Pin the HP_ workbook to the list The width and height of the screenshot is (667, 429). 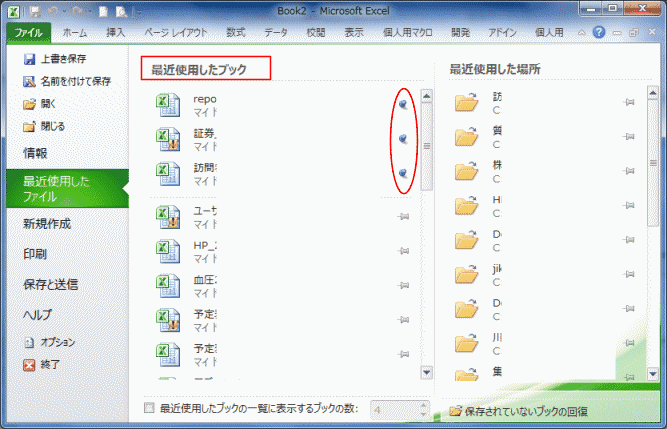click(x=403, y=251)
